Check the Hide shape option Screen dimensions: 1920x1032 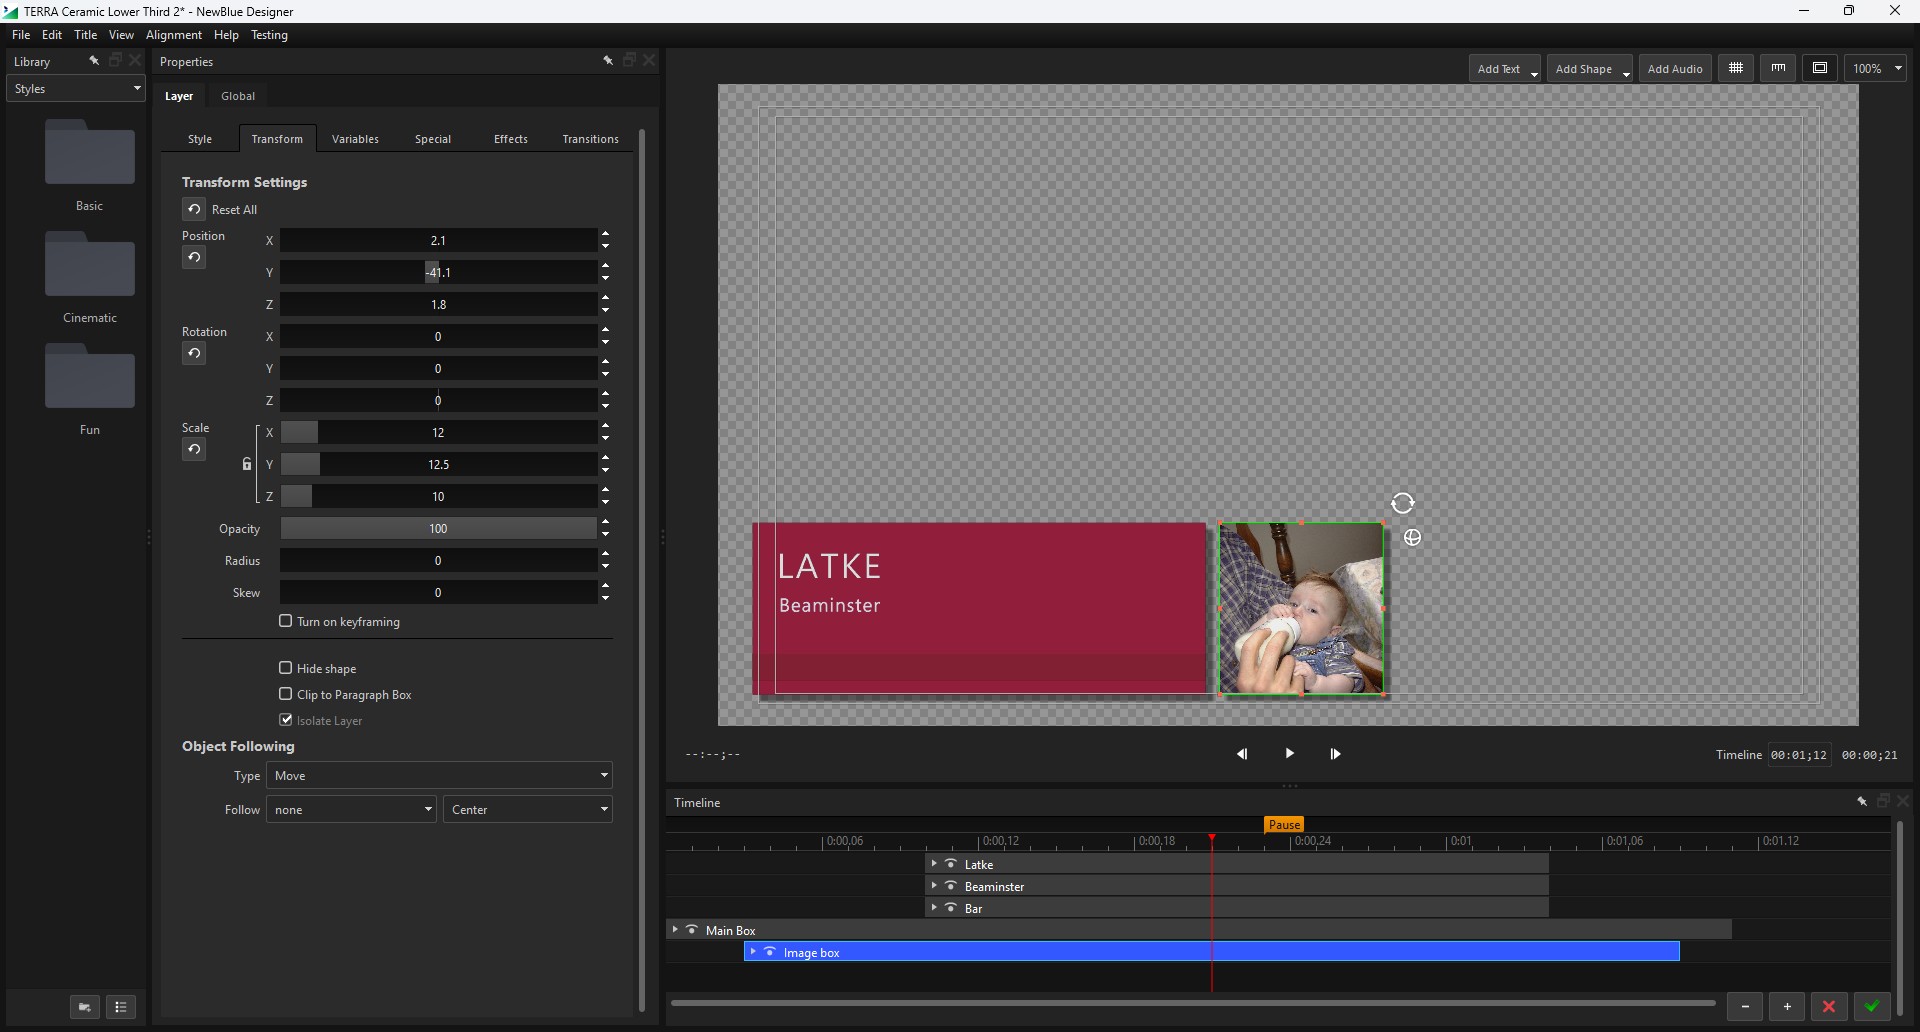pos(286,668)
